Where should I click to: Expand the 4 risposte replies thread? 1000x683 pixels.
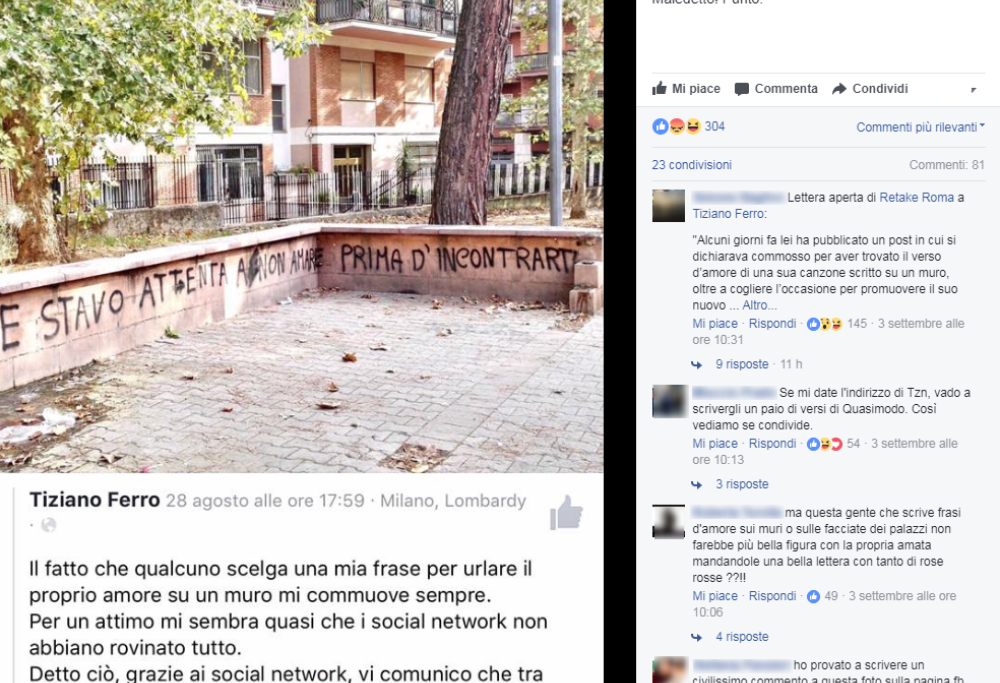tap(742, 636)
